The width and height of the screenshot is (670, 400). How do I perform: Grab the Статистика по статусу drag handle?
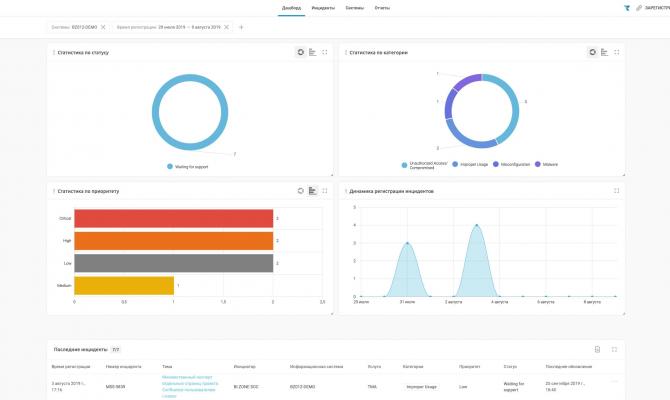pos(53,53)
